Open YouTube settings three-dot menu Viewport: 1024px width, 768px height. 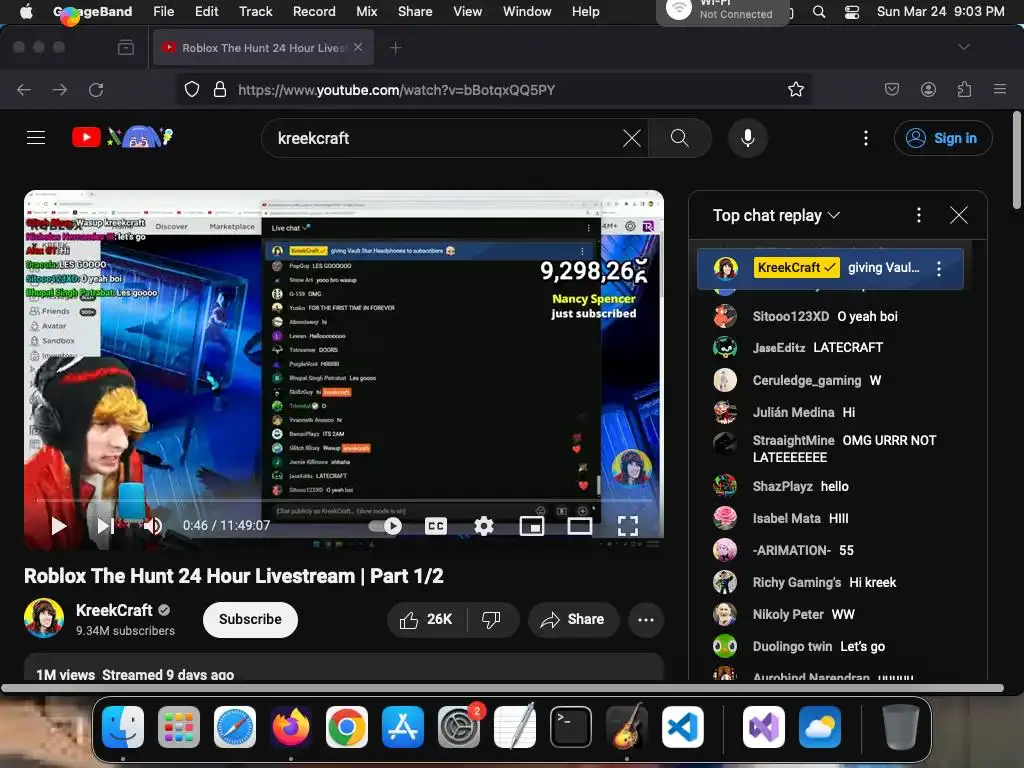[x=866, y=138]
